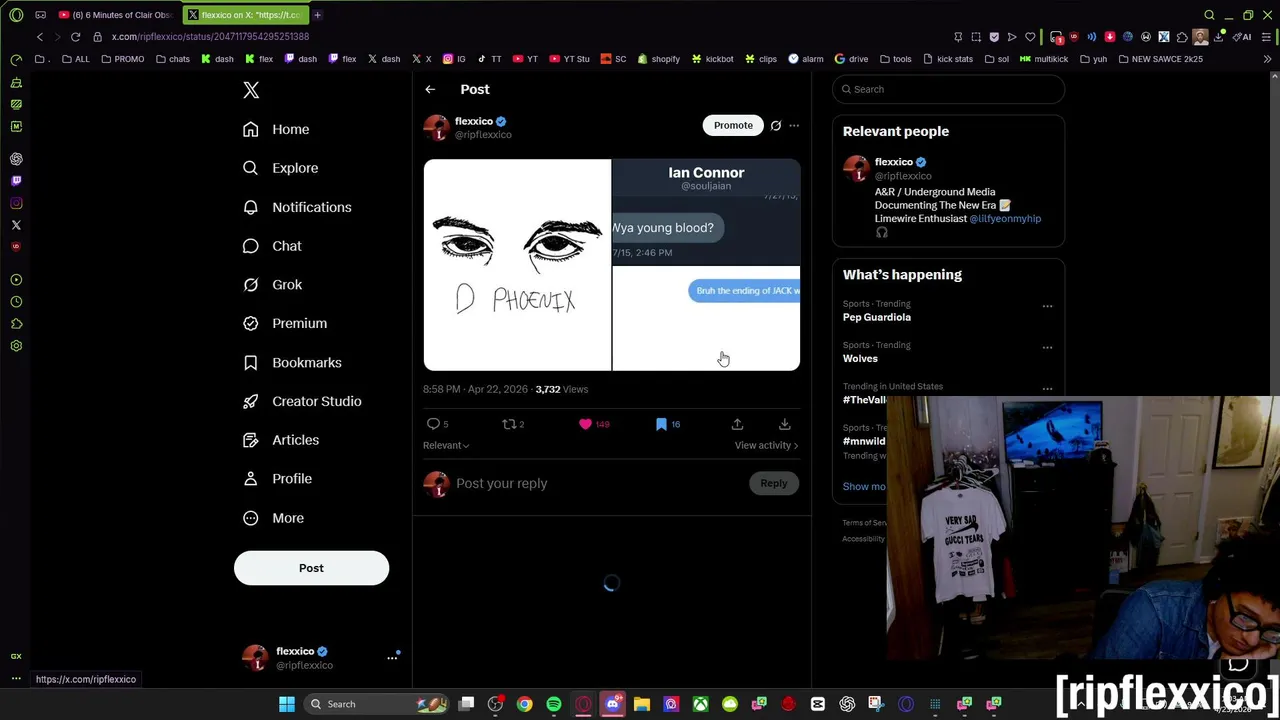The height and width of the screenshot is (720, 1280).
Task: Toggle the like heart on the post
Action: click(585, 424)
